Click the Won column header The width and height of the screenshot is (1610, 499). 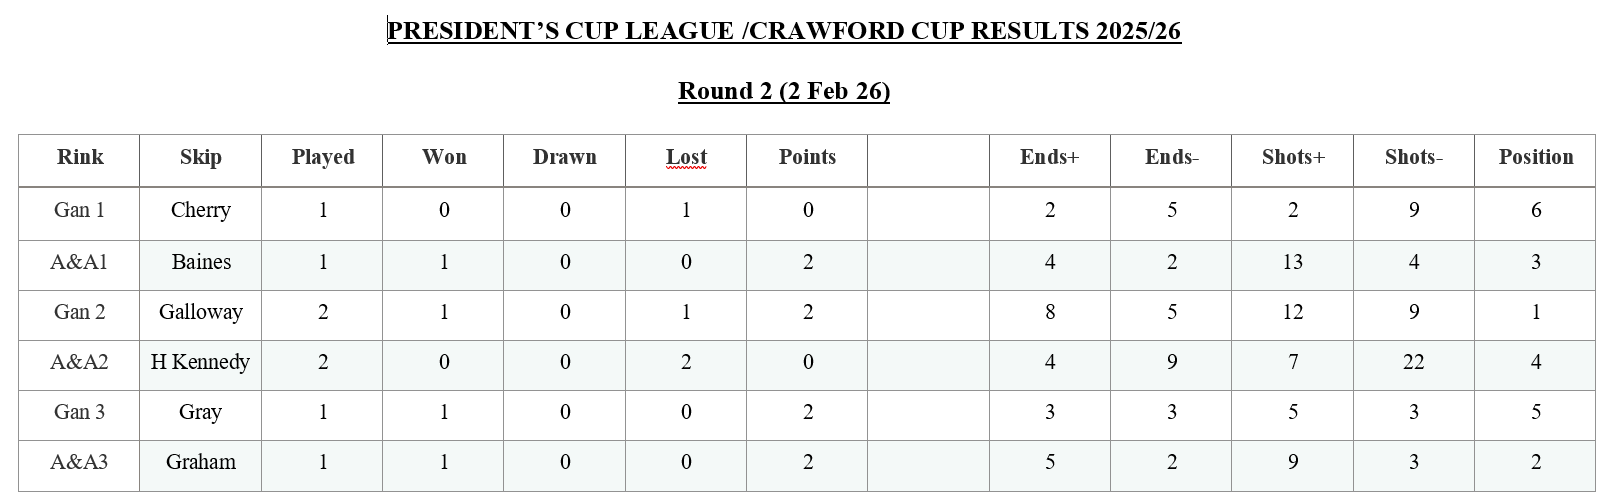(x=444, y=157)
